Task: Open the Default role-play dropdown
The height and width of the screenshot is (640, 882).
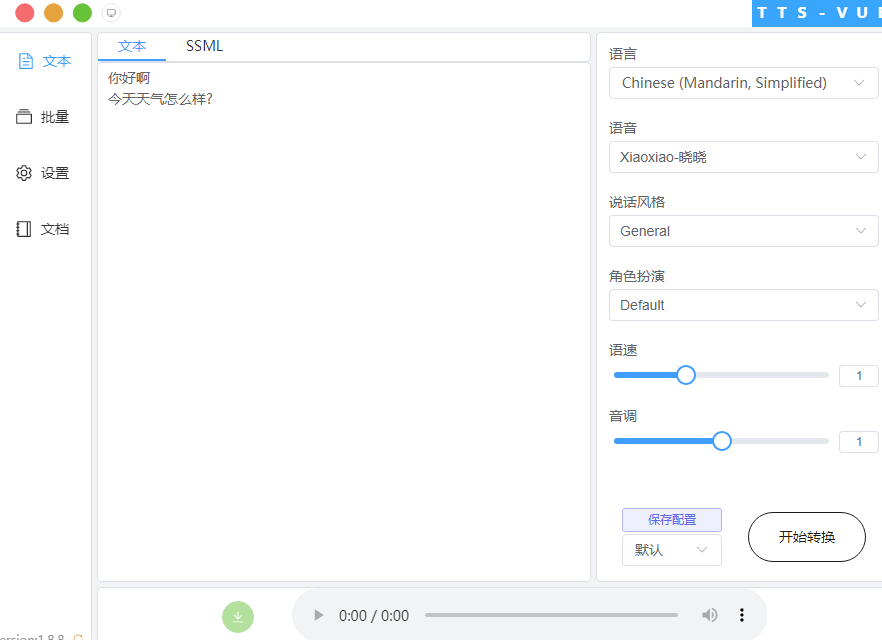Action: [x=744, y=305]
